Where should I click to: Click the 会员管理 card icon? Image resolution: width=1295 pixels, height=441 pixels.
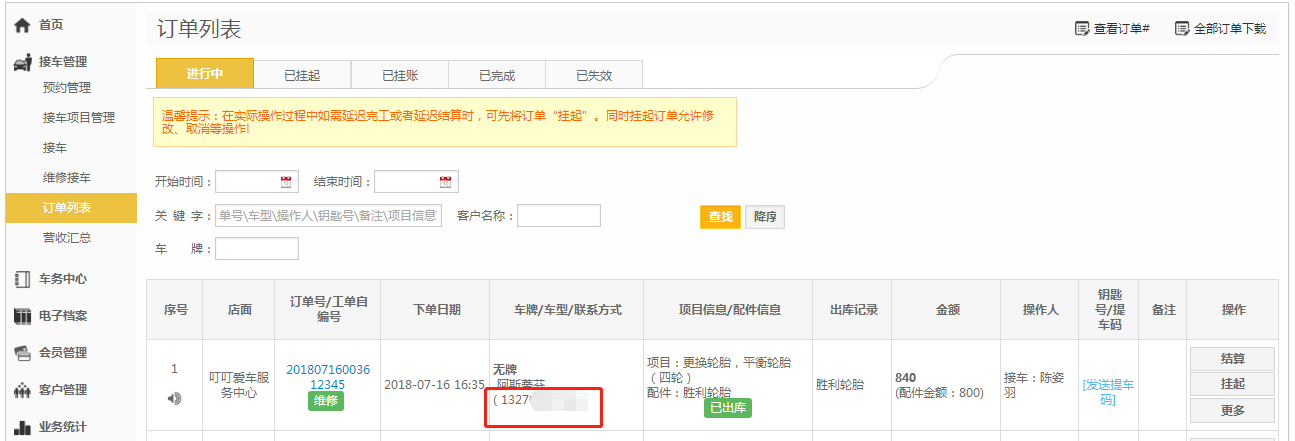[21, 353]
